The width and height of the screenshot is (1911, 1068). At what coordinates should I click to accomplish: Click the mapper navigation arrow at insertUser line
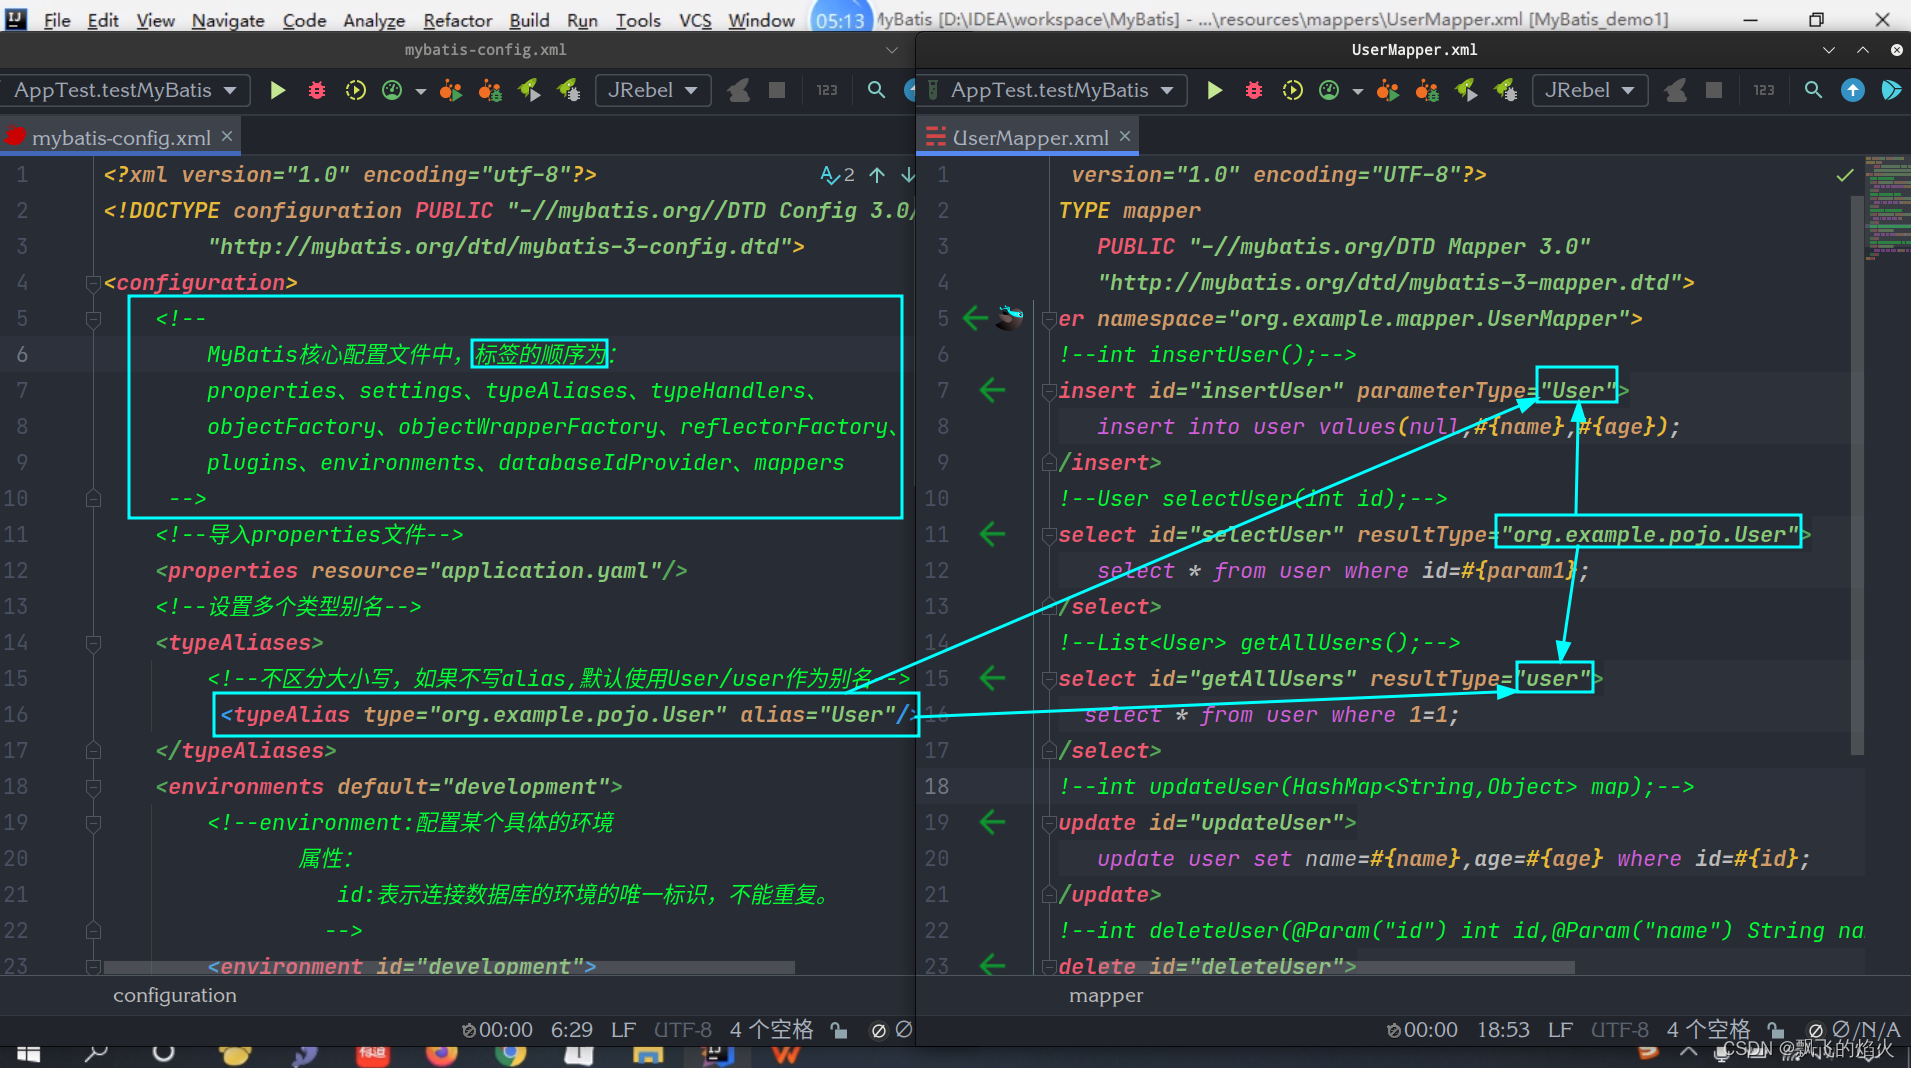(x=992, y=390)
